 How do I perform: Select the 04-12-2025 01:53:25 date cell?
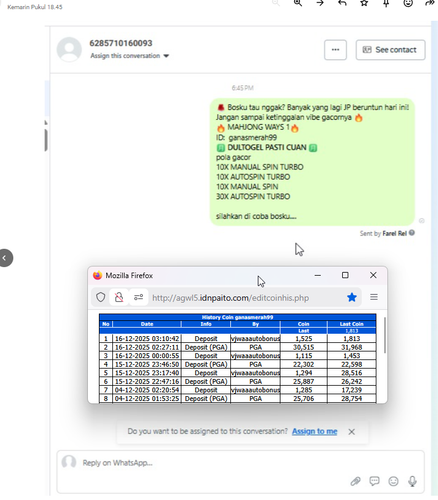coord(147,399)
